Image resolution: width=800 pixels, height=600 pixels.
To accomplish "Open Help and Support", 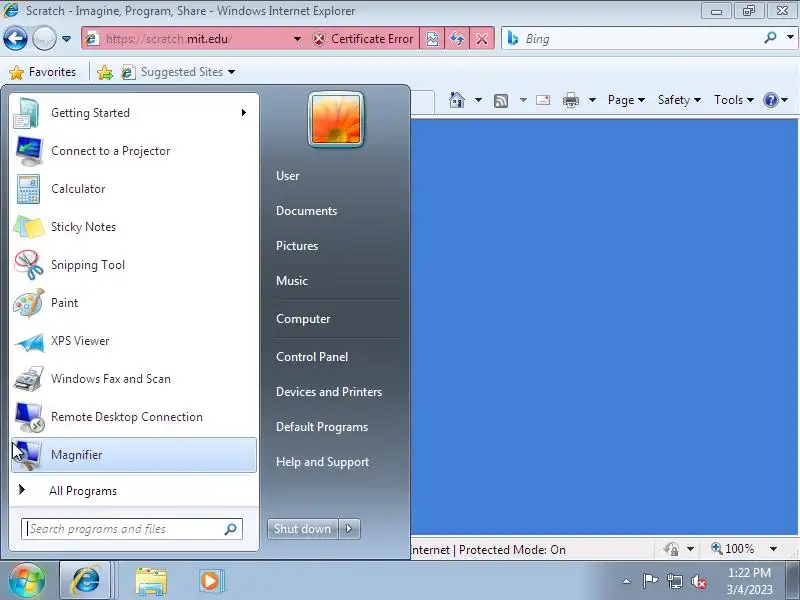I will click(x=322, y=462).
